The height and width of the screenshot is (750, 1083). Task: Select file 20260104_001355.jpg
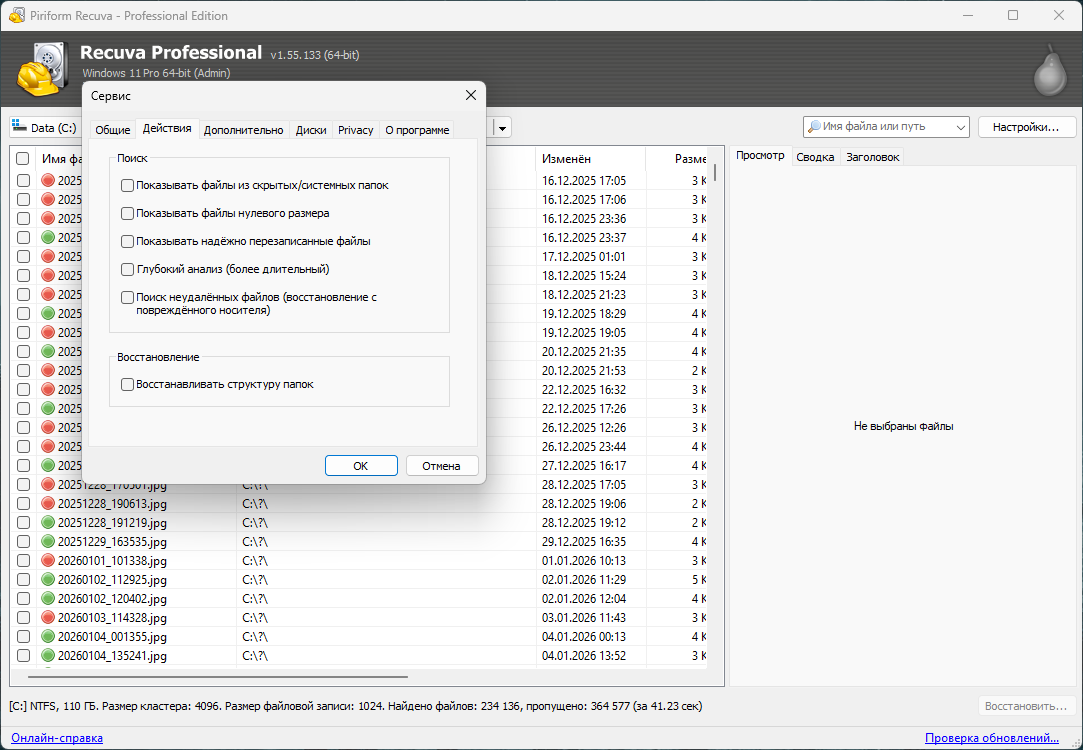coord(112,637)
